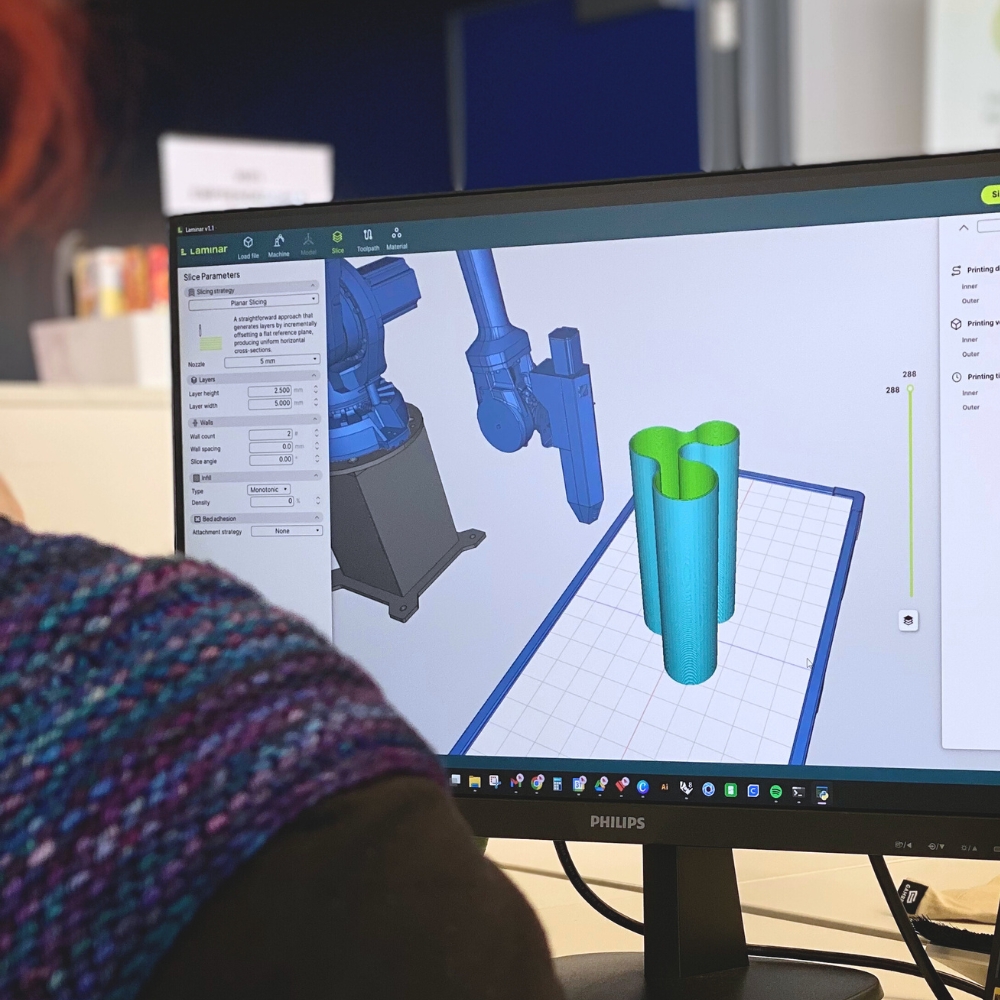Screen dimensions: 1000x1000
Task: Open the Material tab
Action: [396, 238]
